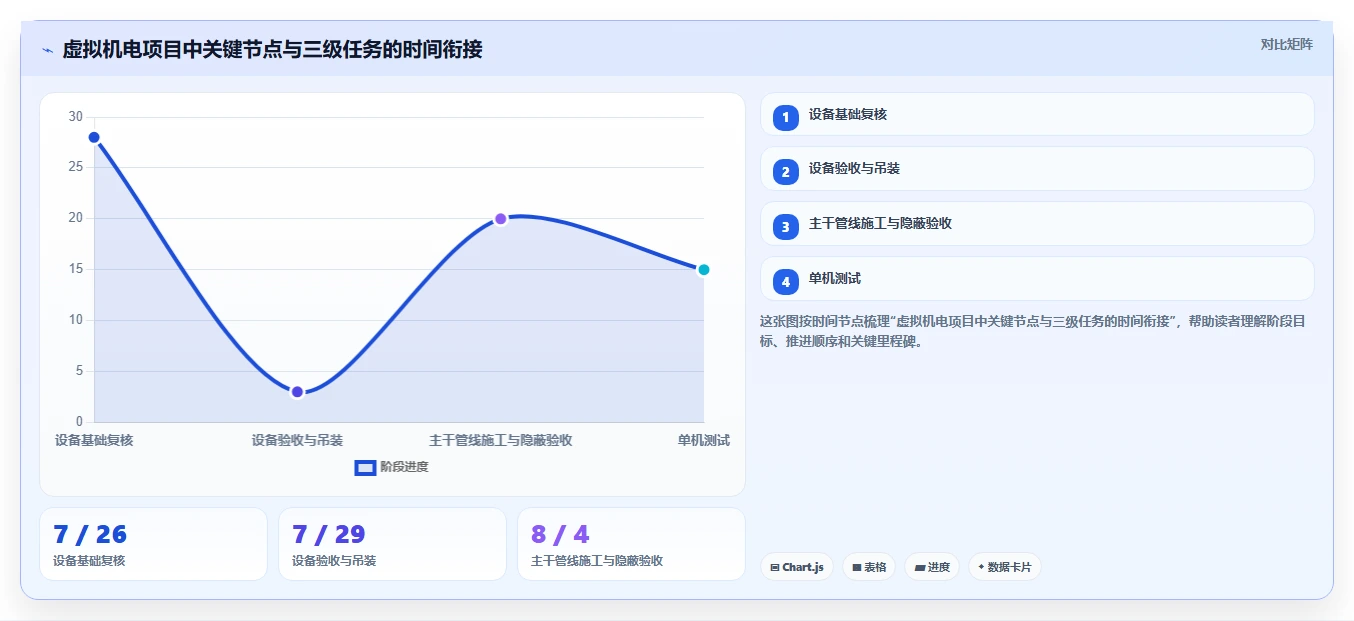This screenshot has width=1354, height=621.
Task: Click step number 4 badge for 单机测试
Action: pos(785,281)
